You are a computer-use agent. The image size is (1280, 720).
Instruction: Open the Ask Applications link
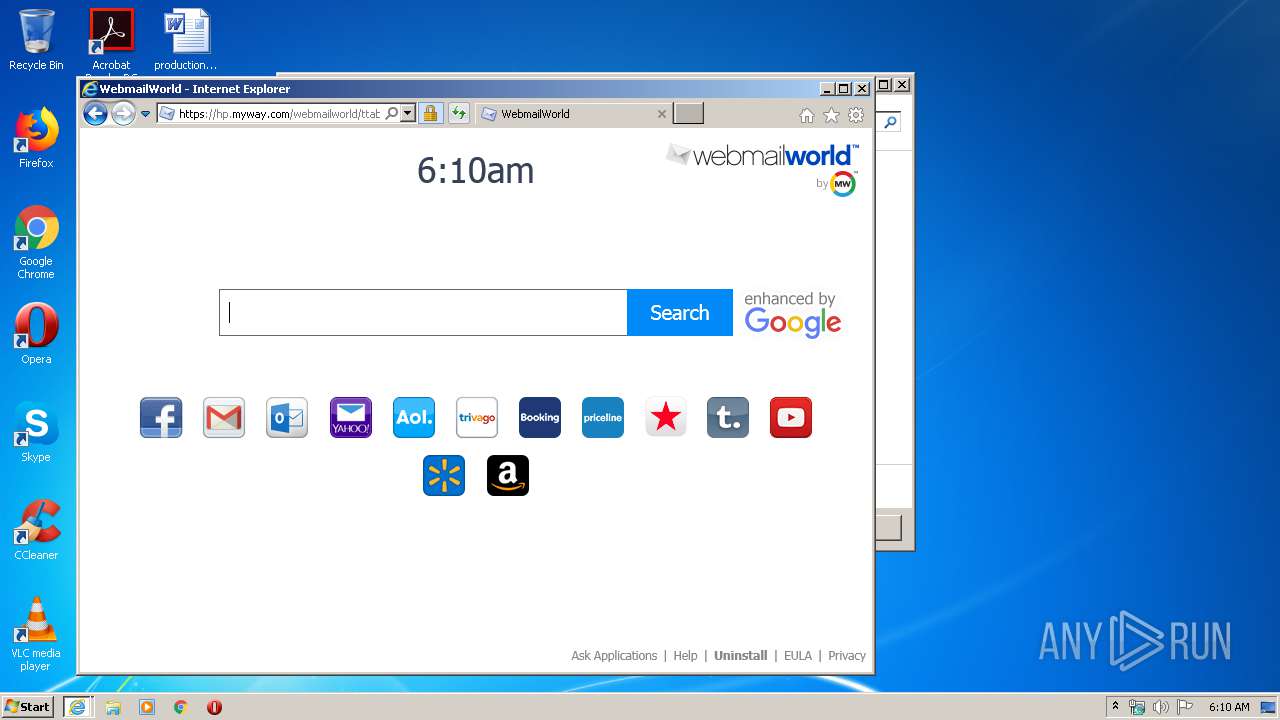coord(614,656)
